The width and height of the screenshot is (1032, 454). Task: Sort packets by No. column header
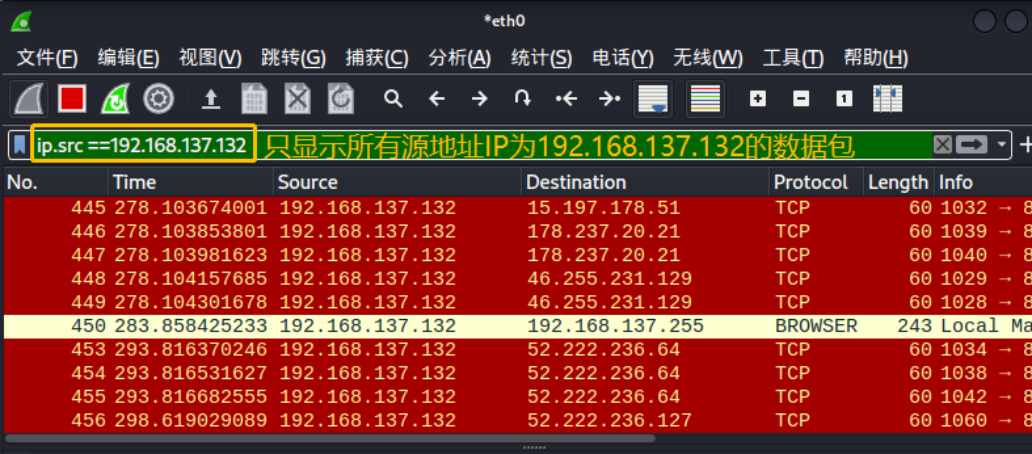56,182
